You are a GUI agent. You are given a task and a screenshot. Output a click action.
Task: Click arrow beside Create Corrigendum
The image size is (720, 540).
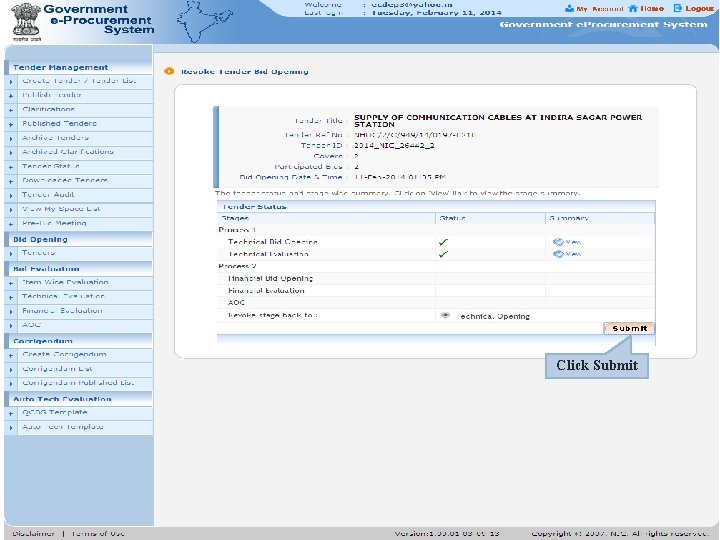[11, 355]
